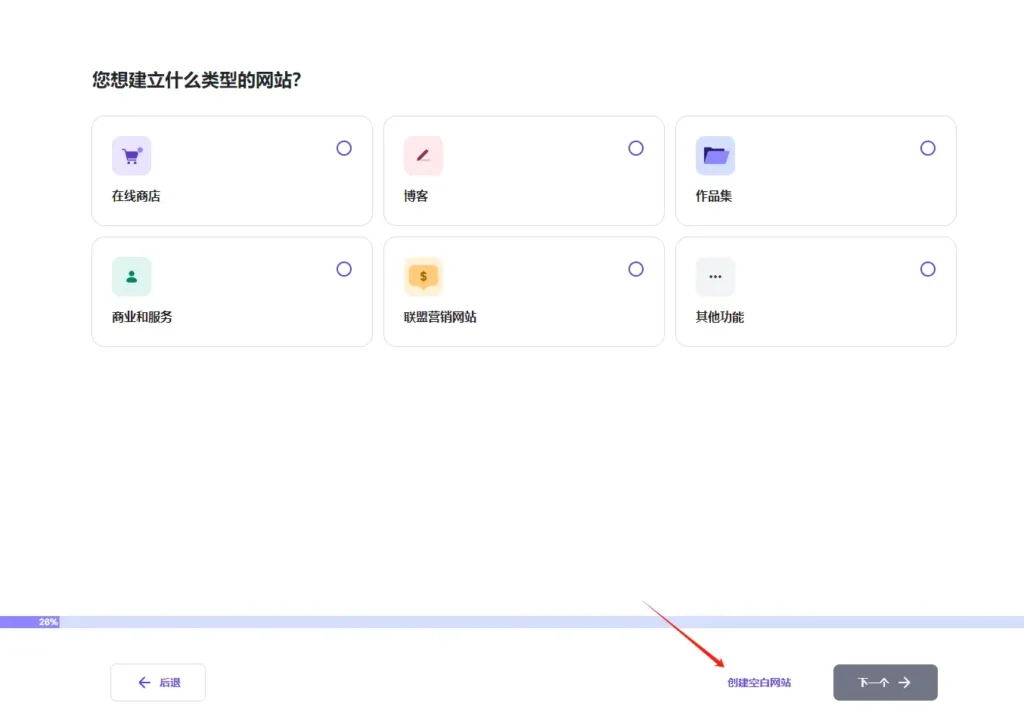
Task: Click the ellipsis icon on 其他功能 card
Action: click(x=715, y=276)
